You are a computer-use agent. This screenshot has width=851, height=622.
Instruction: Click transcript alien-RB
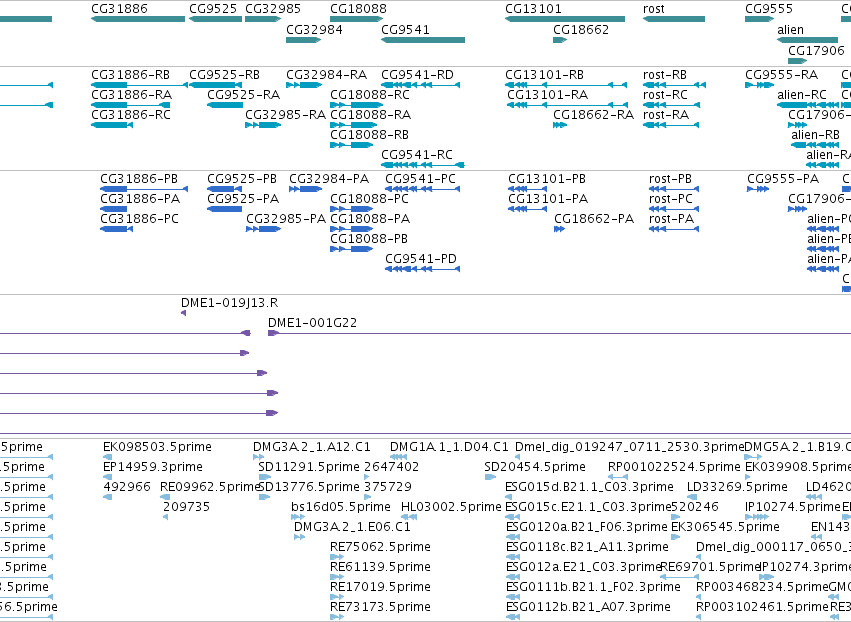pyautogui.click(x=815, y=135)
